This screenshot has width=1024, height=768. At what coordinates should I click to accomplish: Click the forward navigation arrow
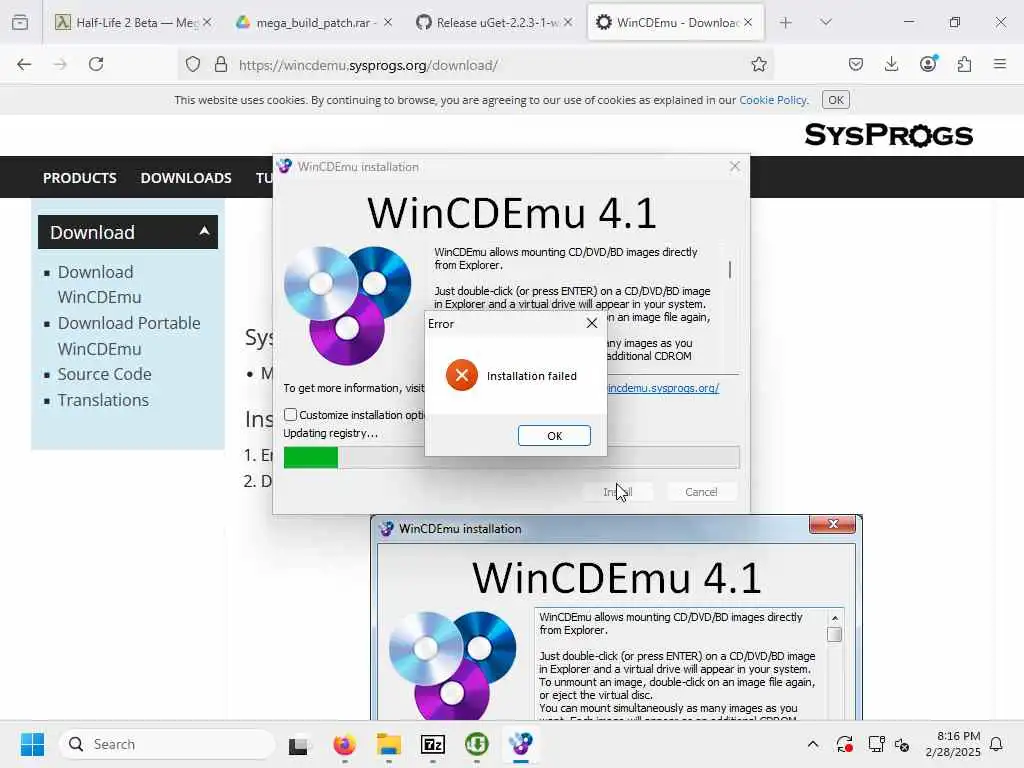click(60, 64)
